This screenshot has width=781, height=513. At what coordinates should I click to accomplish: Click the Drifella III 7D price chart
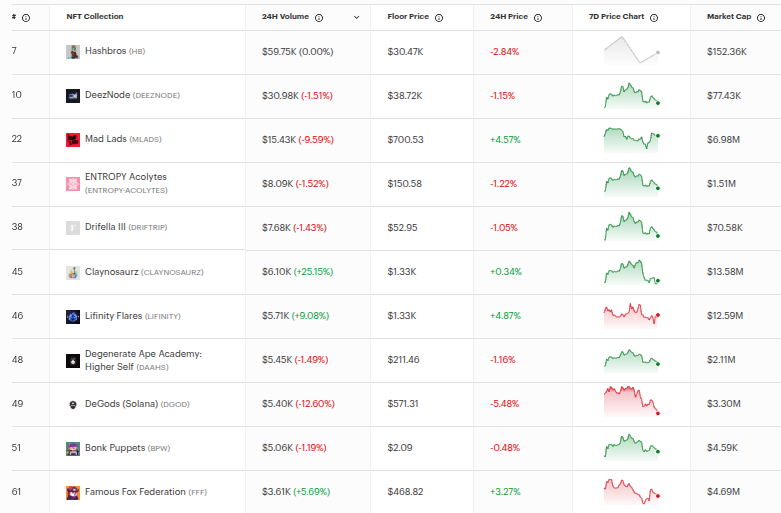pyautogui.click(x=632, y=227)
